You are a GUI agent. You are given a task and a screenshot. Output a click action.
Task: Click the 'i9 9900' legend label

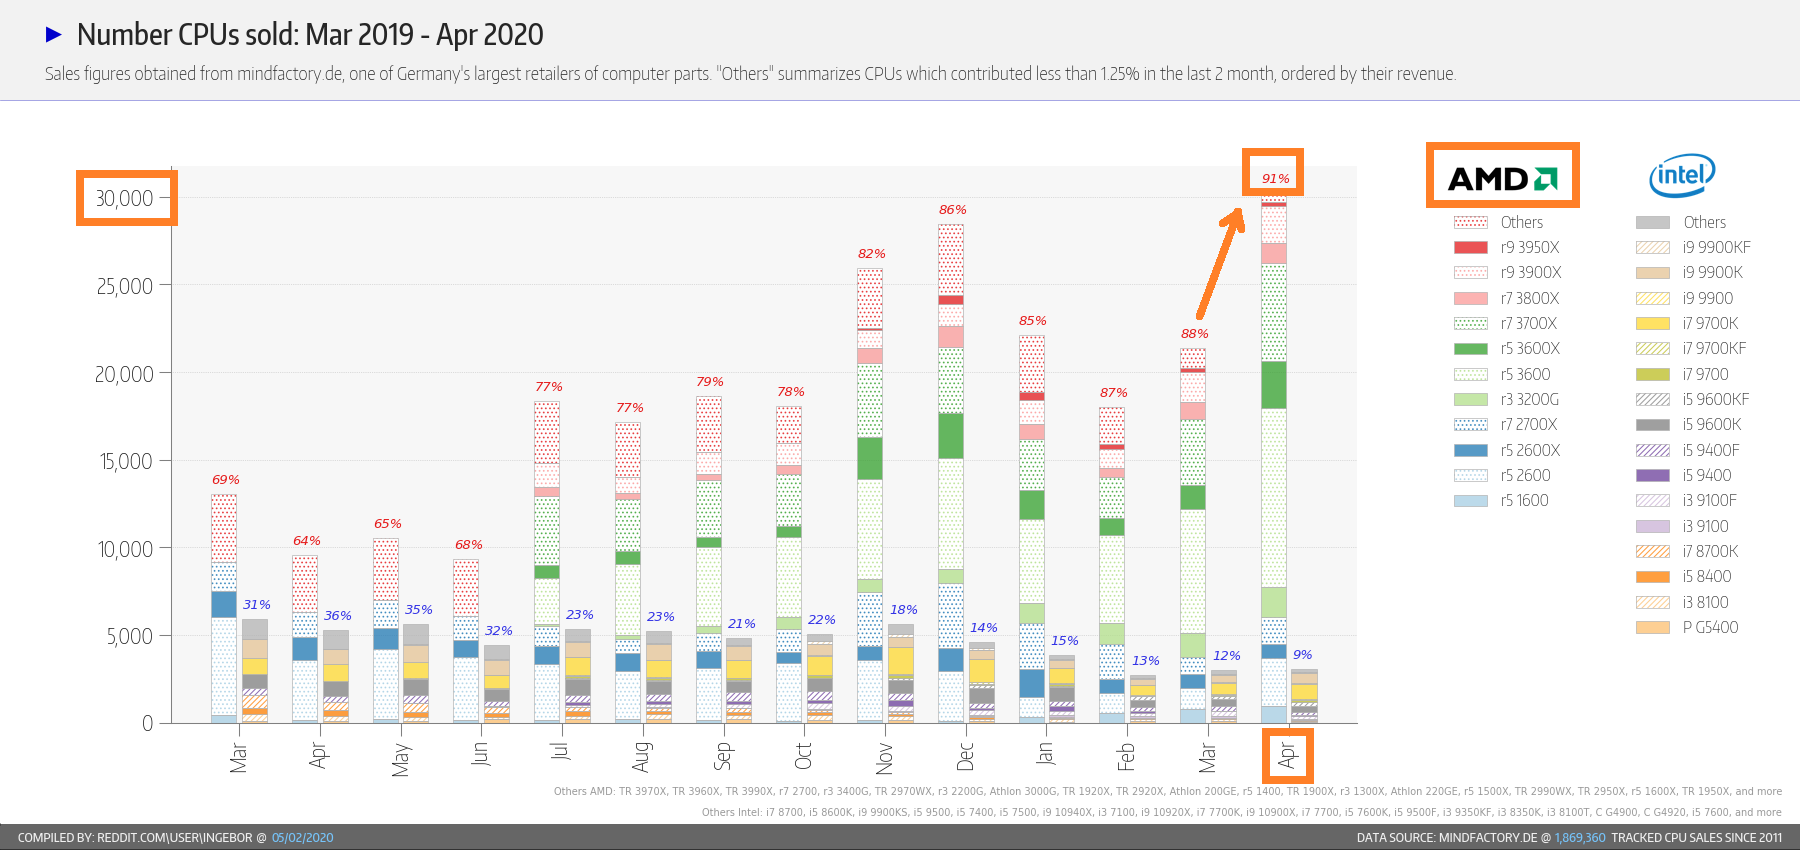(1707, 299)
